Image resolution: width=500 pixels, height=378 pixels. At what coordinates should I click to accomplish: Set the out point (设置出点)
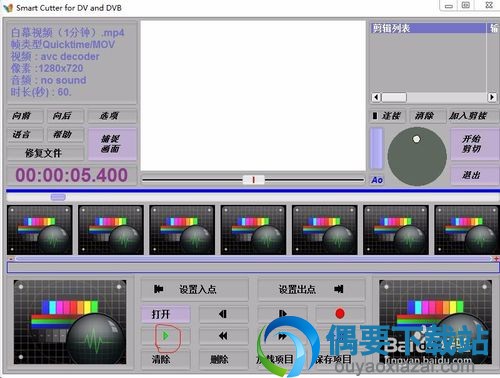click(x=311, y=289)
